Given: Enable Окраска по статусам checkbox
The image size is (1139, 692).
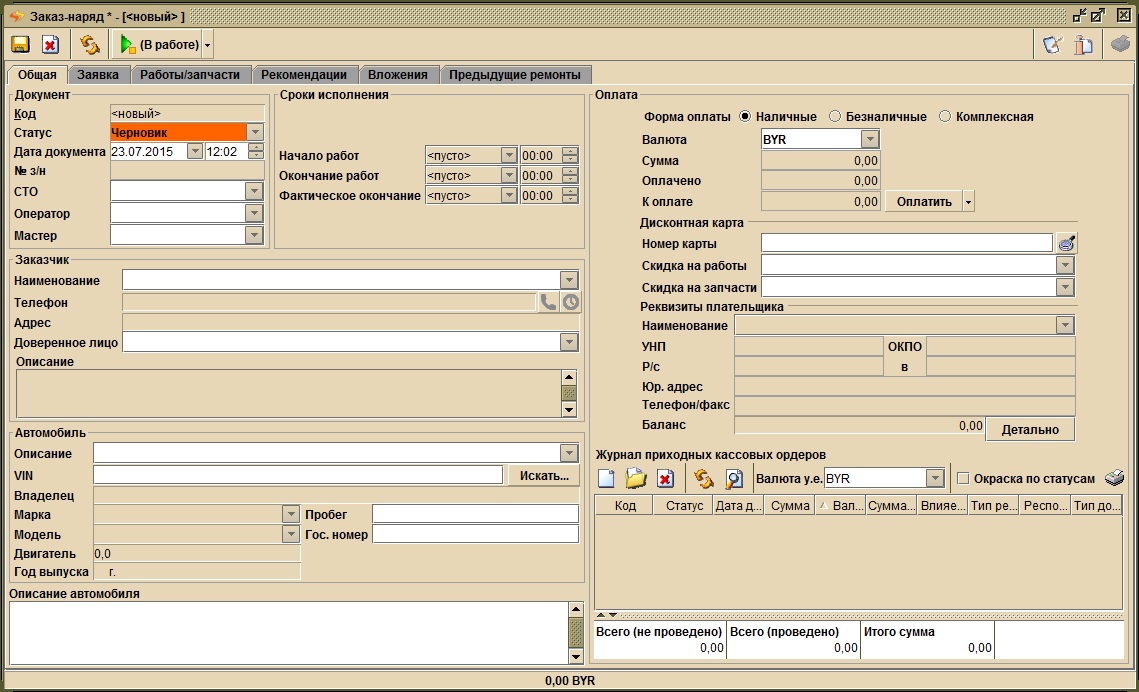Looking at the screenshot, I should coord(963,479).
